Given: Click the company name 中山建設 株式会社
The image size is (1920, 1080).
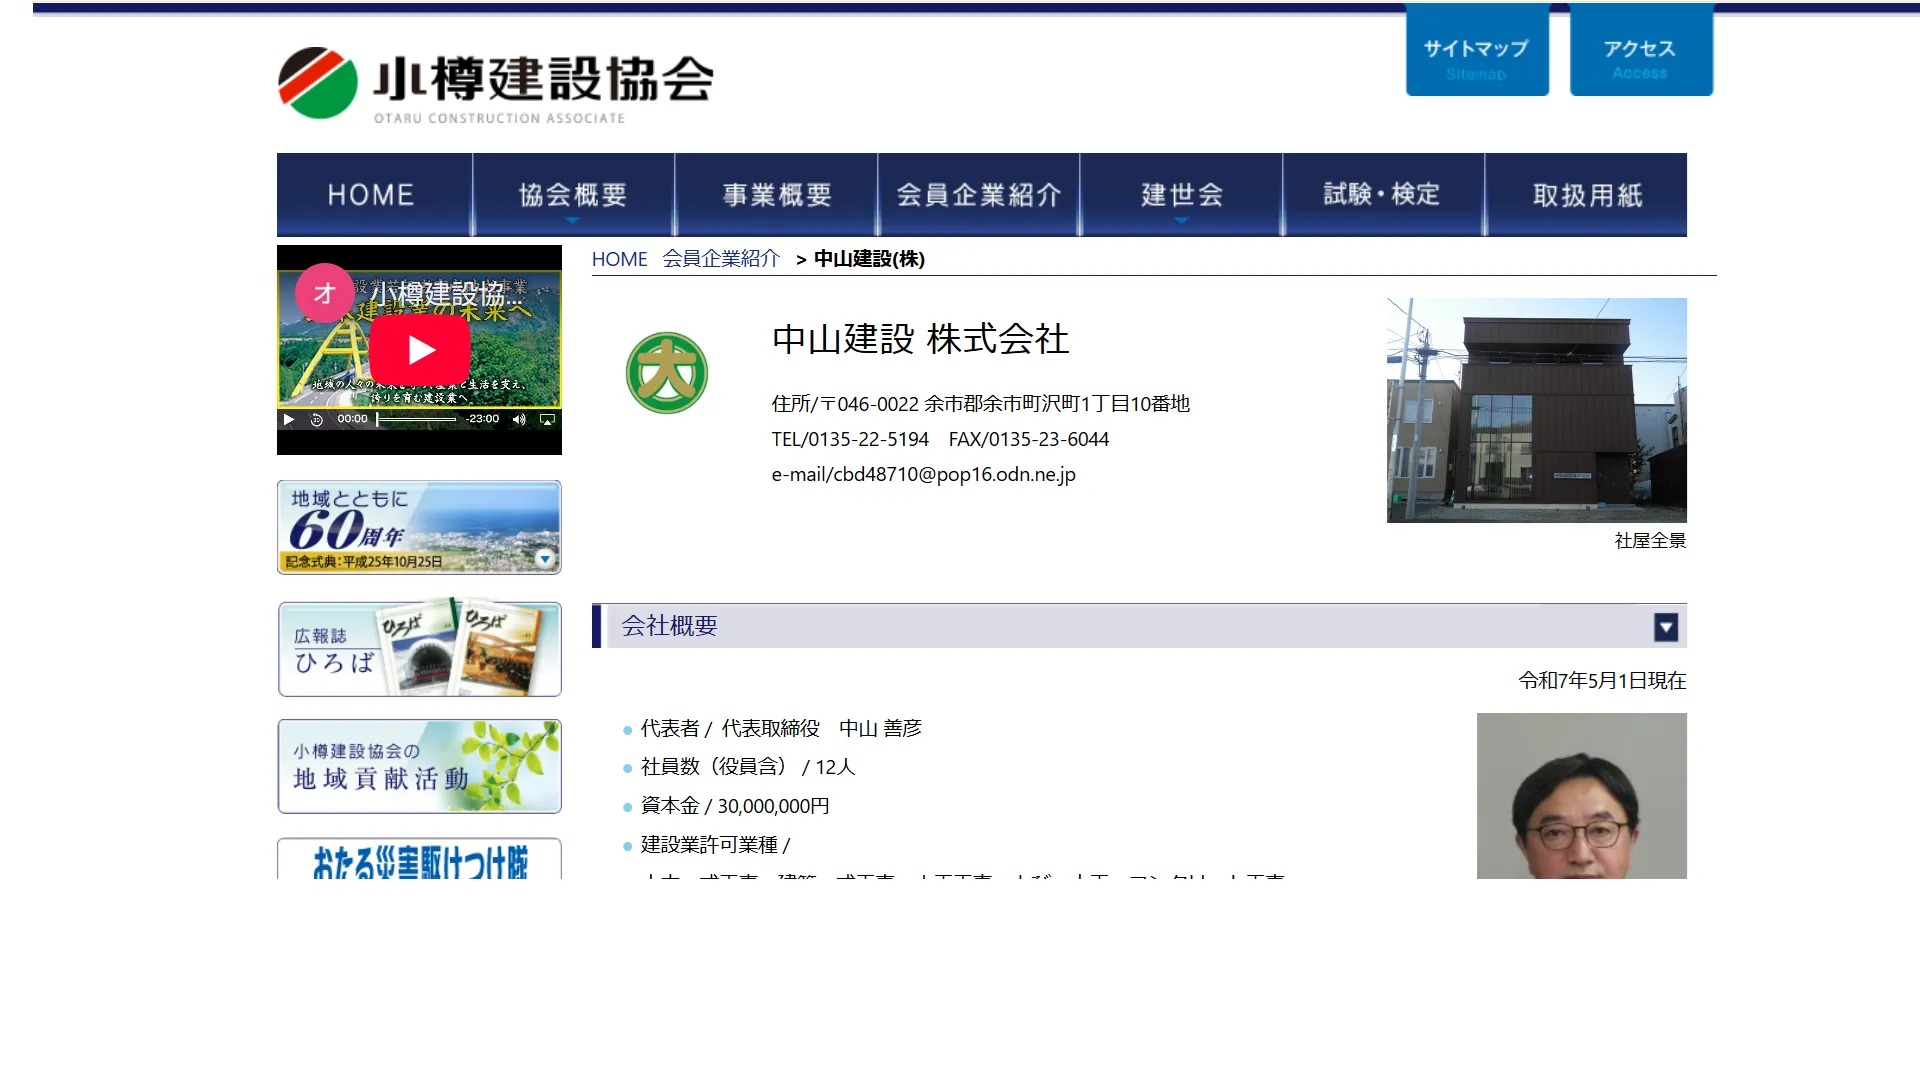Looking at the screenshot, I should pyautogui.click(x=920, y=340).
